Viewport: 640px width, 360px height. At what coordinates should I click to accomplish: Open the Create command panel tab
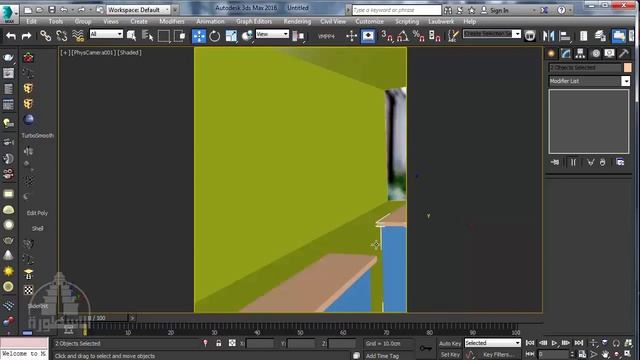point(551,53)
